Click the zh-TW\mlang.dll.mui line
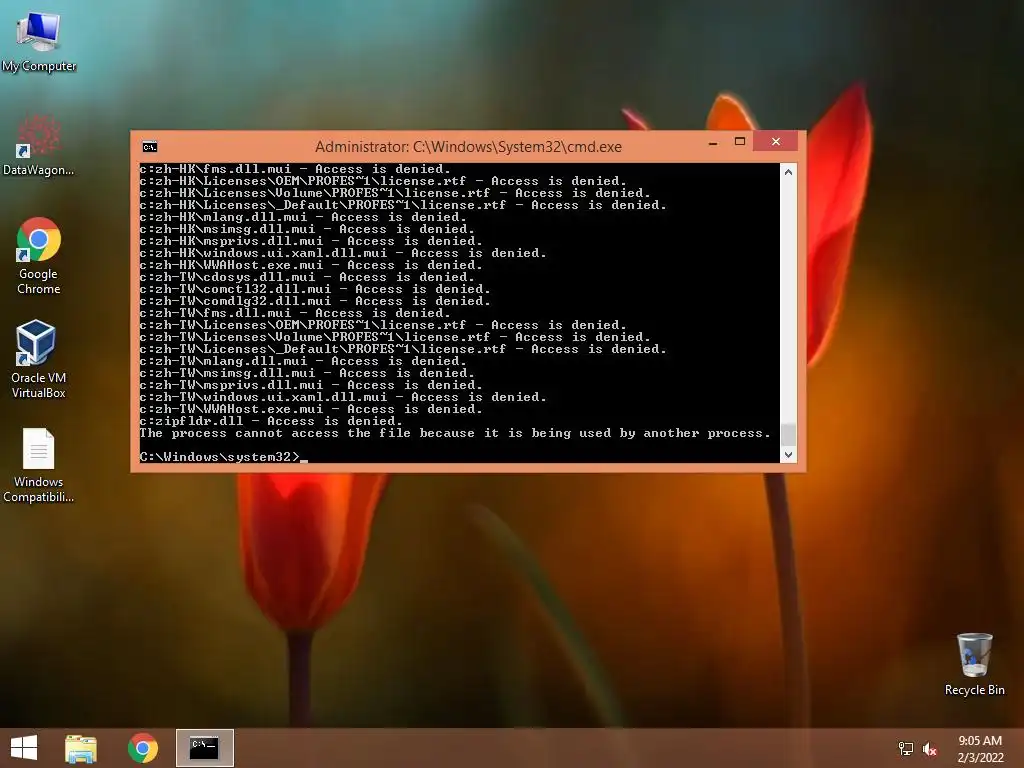This screenshot has width=1024, height=768. (303, 361)
